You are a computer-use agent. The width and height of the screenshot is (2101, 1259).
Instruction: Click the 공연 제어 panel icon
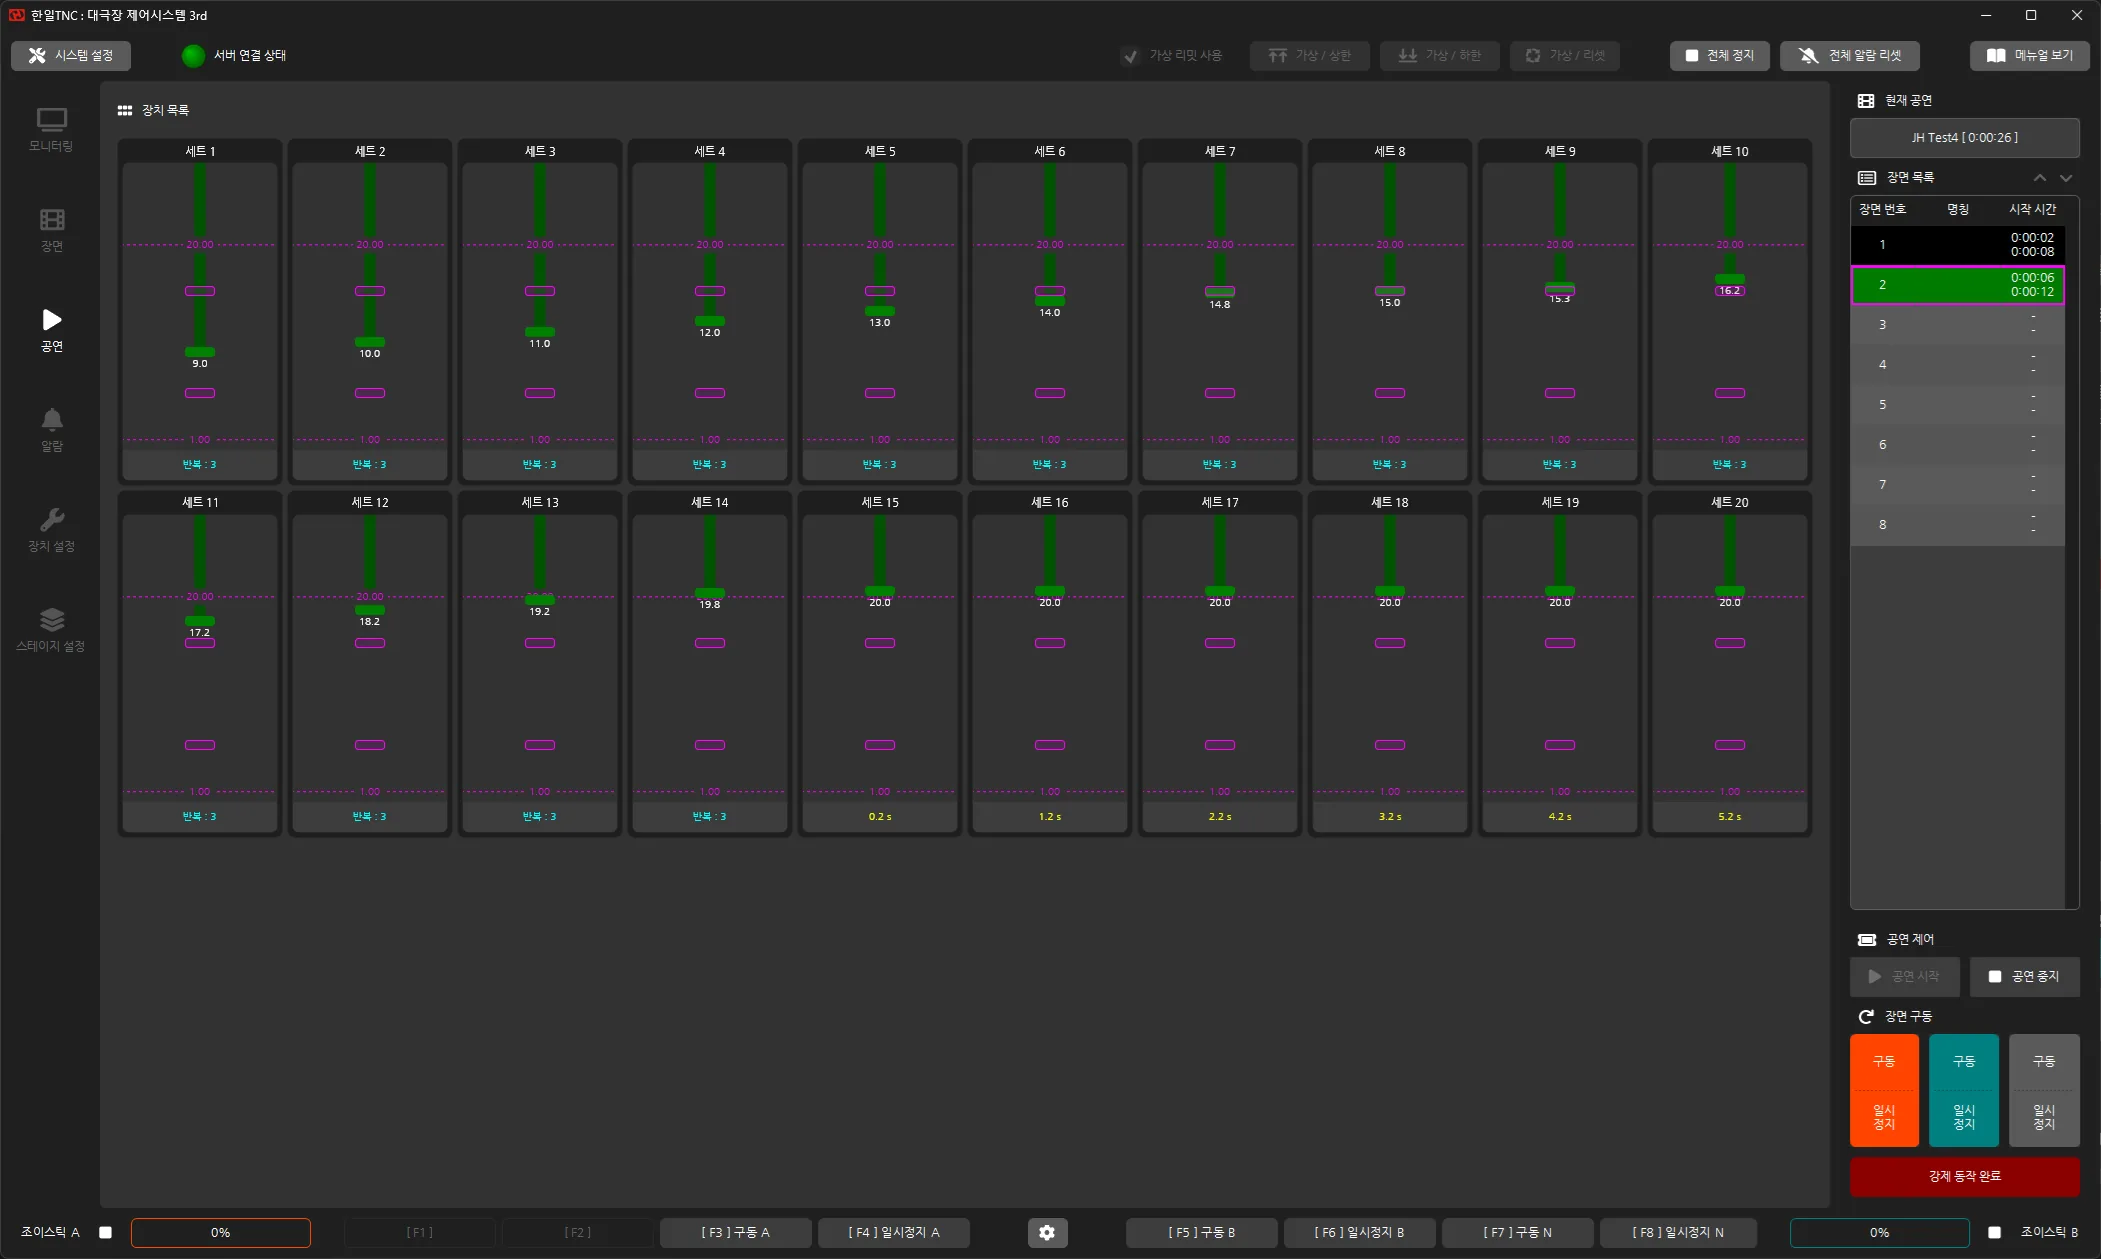(1866, 940)
